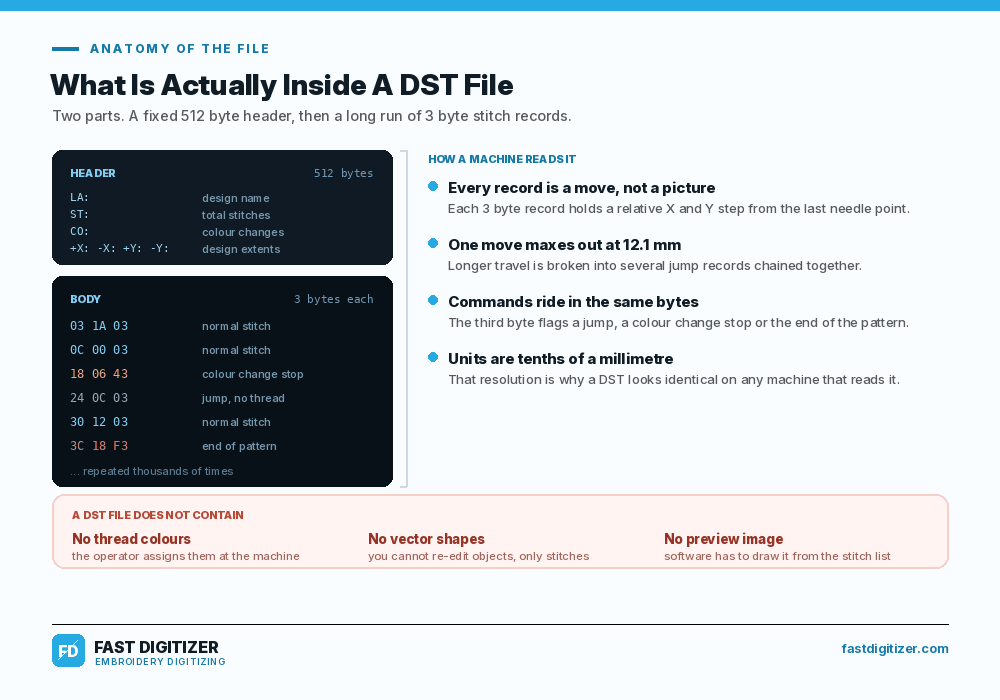This screenshot has width=1000, height=700.
Task: Click the bullet beside Every record is a move
Action: [433, 186]
